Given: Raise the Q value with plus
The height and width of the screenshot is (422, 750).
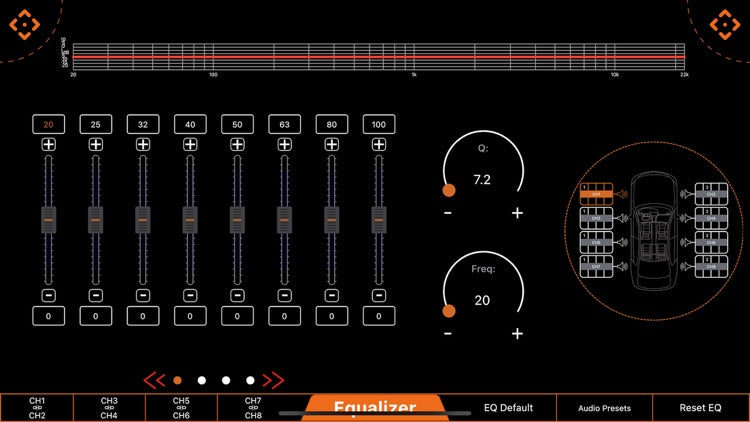Looking at the screenshot, I should click(x=517, y=213).
